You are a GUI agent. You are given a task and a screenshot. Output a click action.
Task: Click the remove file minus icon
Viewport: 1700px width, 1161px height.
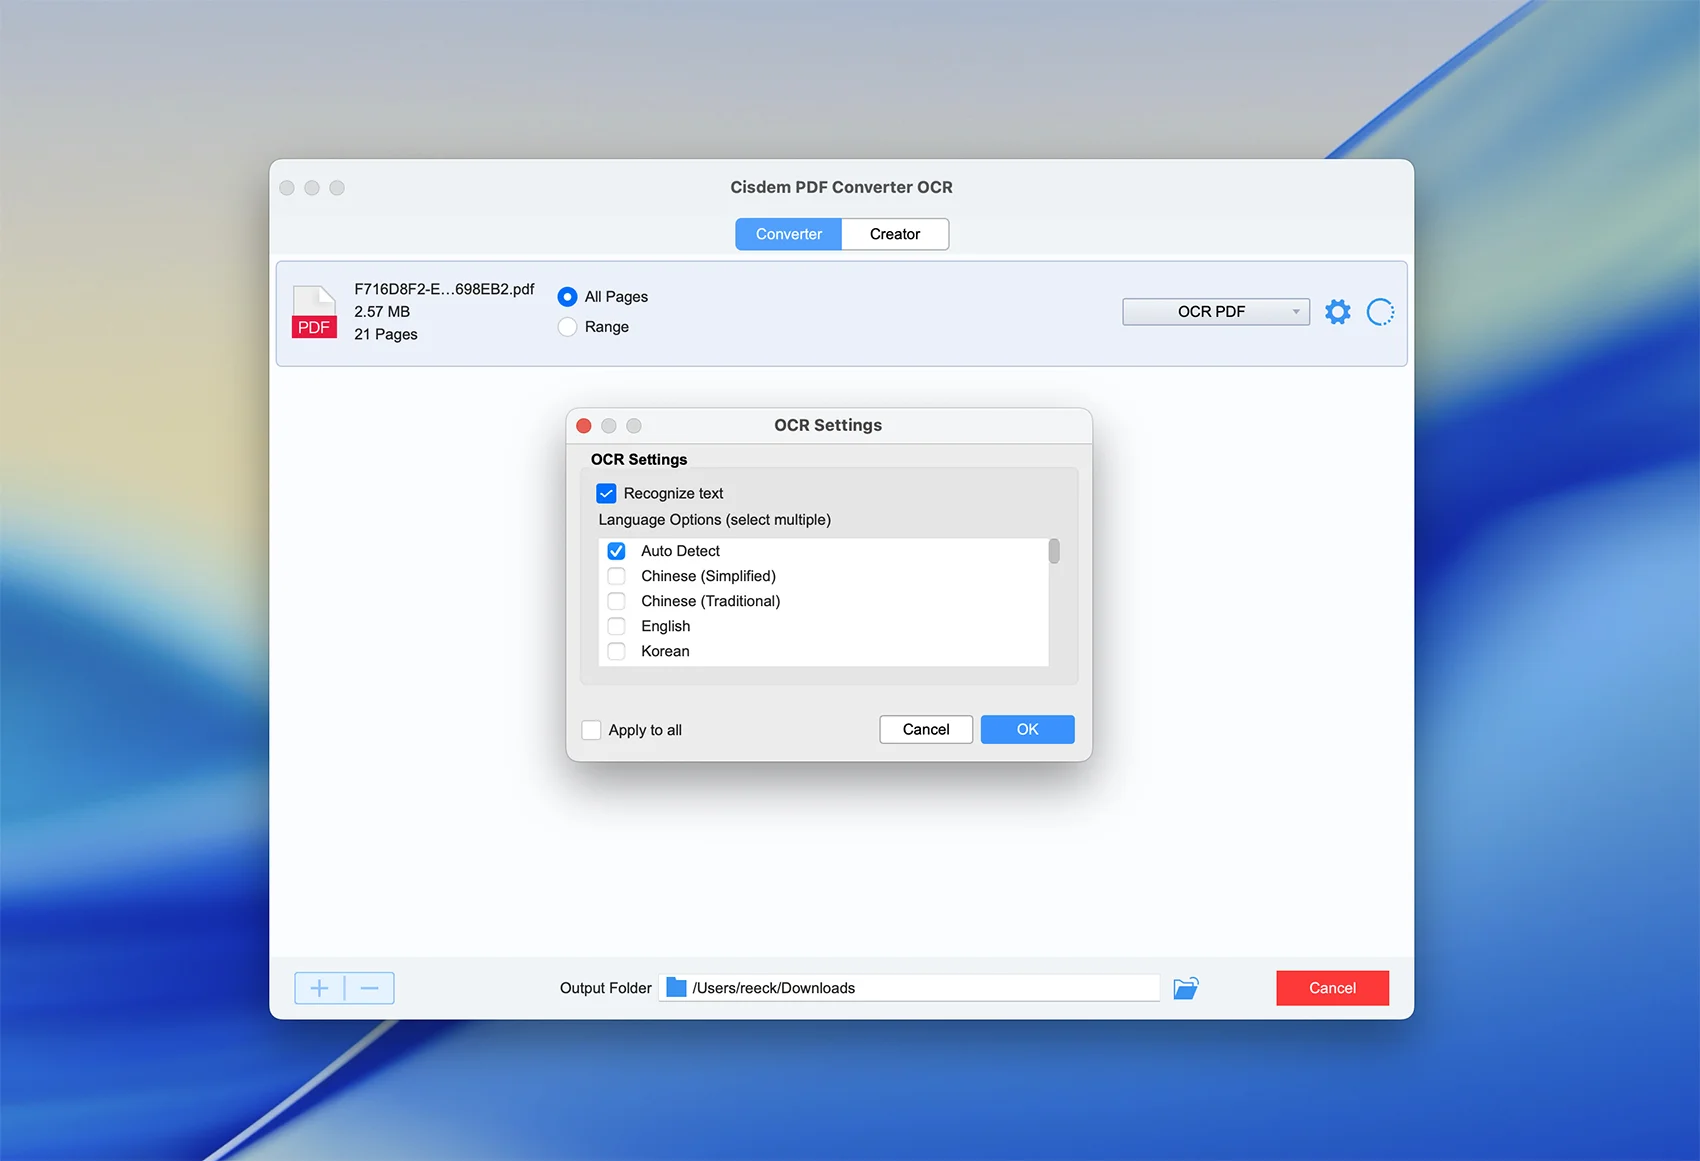click(x=370, y=988)
